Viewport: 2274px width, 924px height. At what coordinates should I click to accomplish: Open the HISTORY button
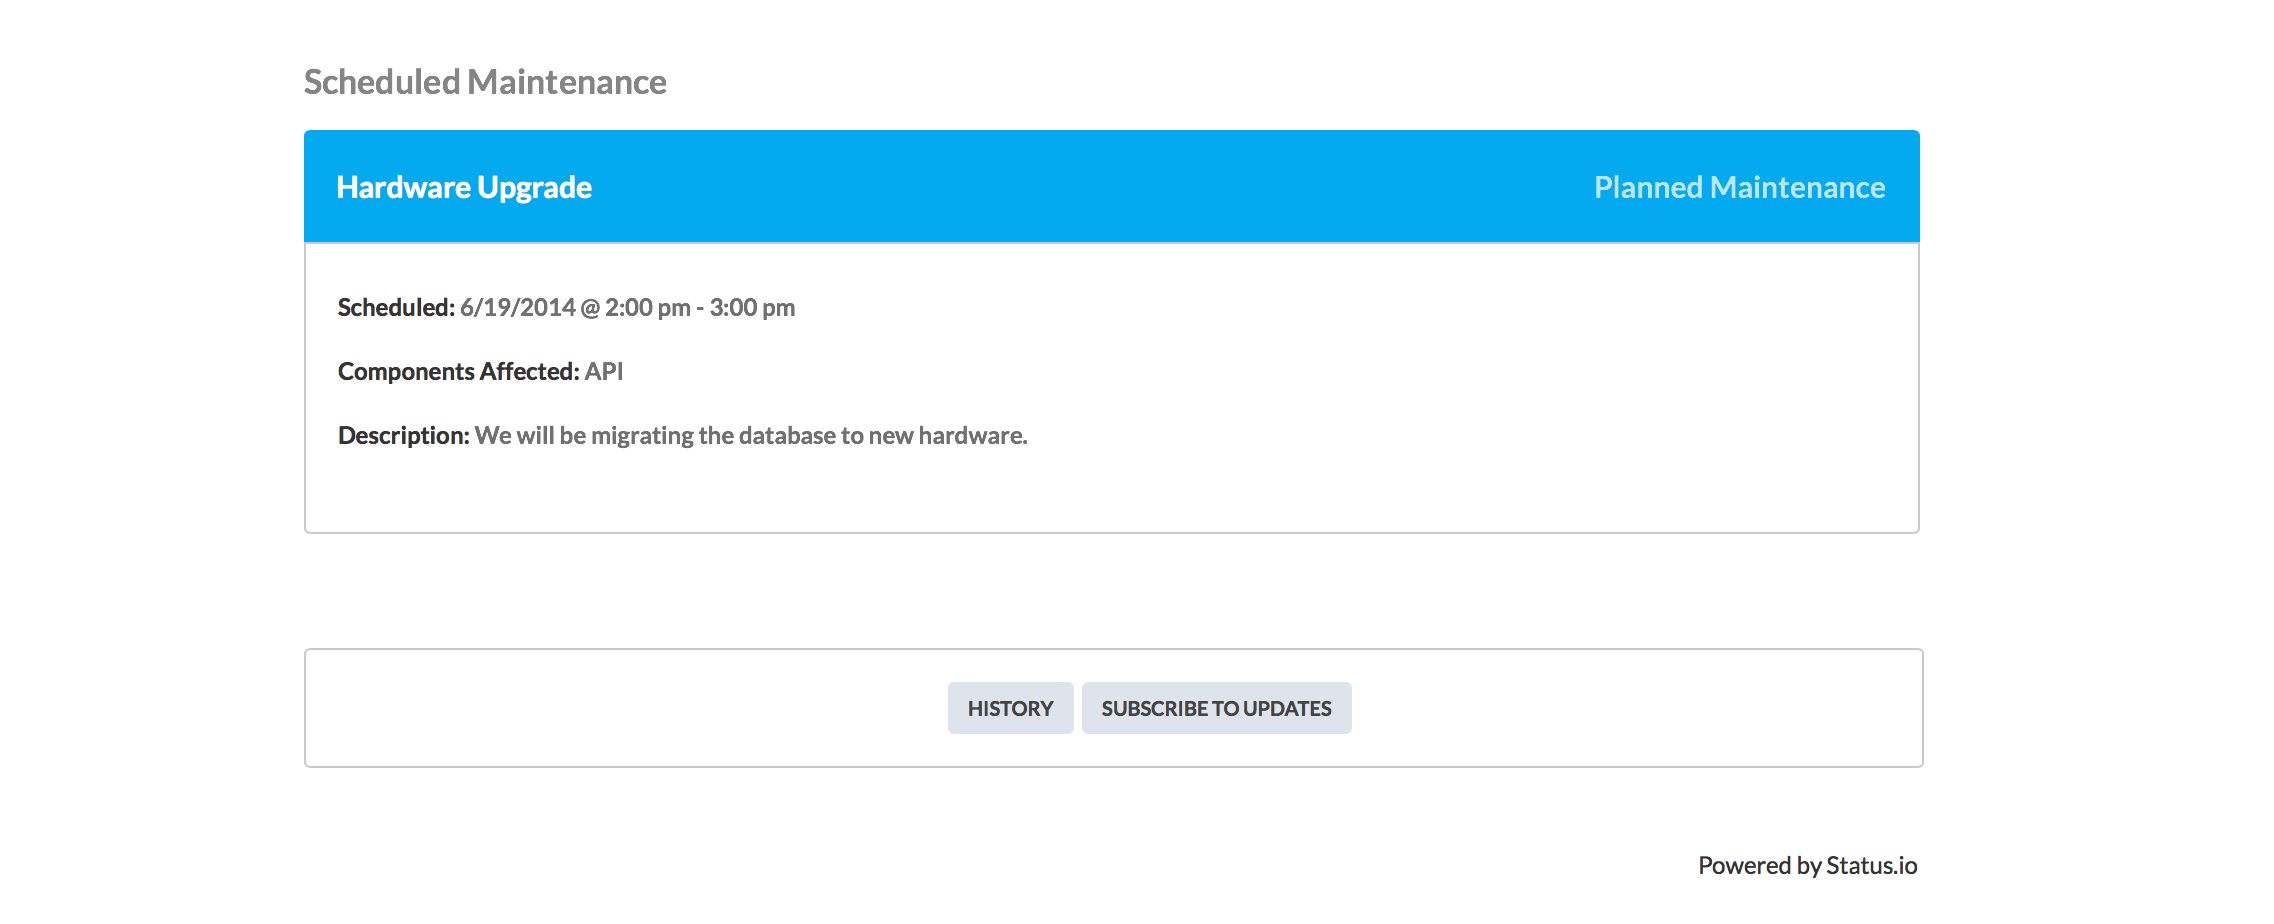coord(1010,708)
